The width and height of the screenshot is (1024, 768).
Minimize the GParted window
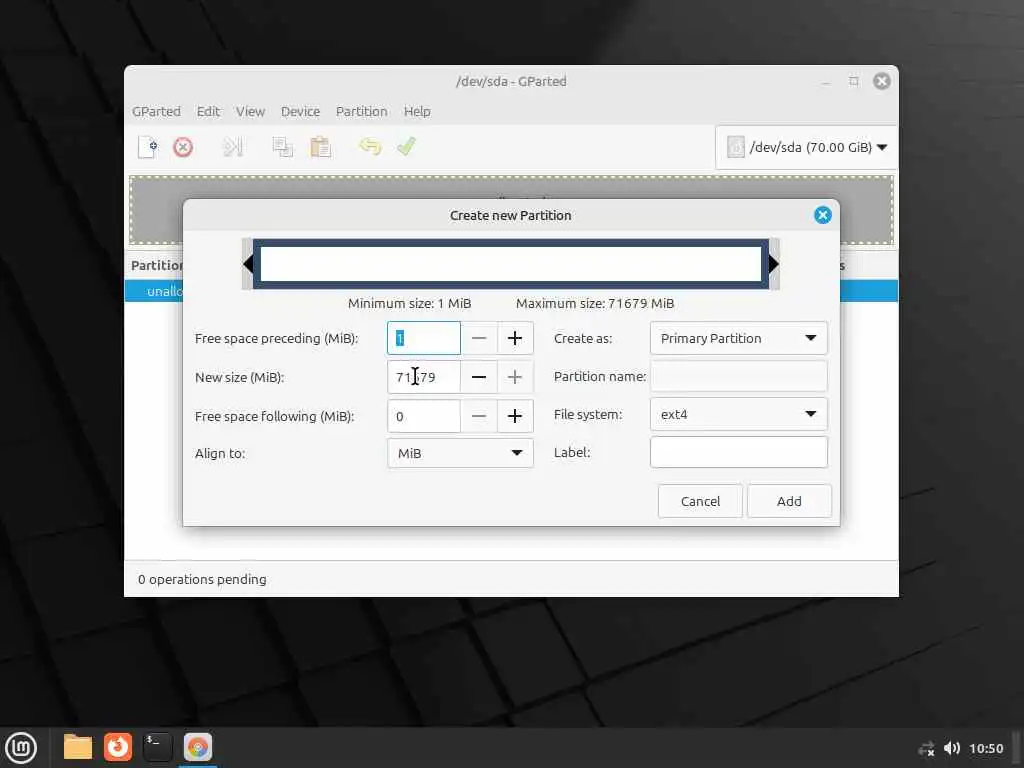pos(826,82)
